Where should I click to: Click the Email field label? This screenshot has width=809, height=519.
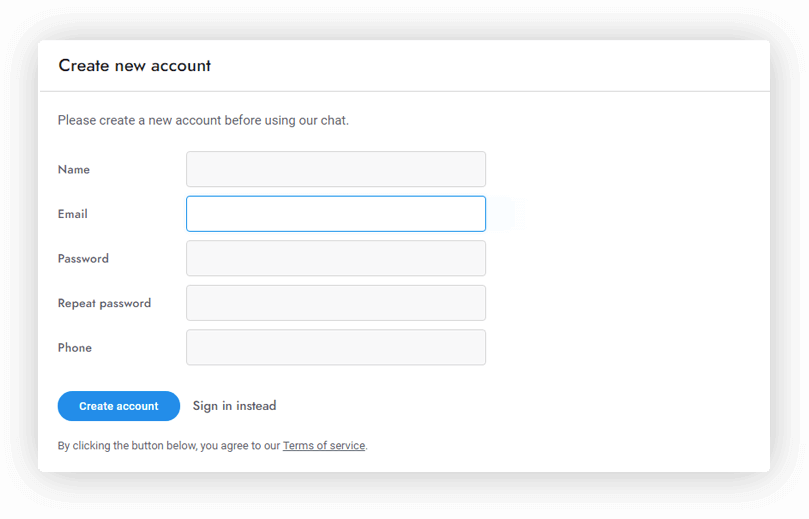coord(73,214)
